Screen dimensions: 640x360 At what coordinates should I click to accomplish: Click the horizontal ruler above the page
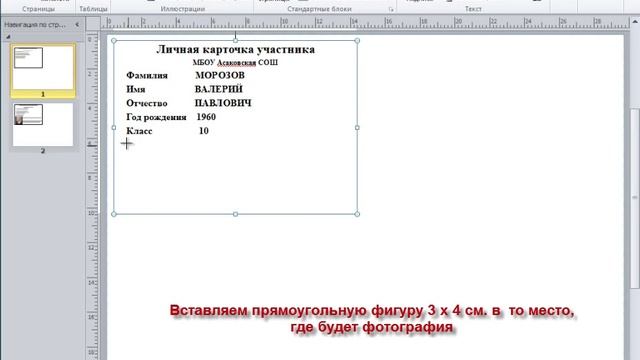[365, 23]
